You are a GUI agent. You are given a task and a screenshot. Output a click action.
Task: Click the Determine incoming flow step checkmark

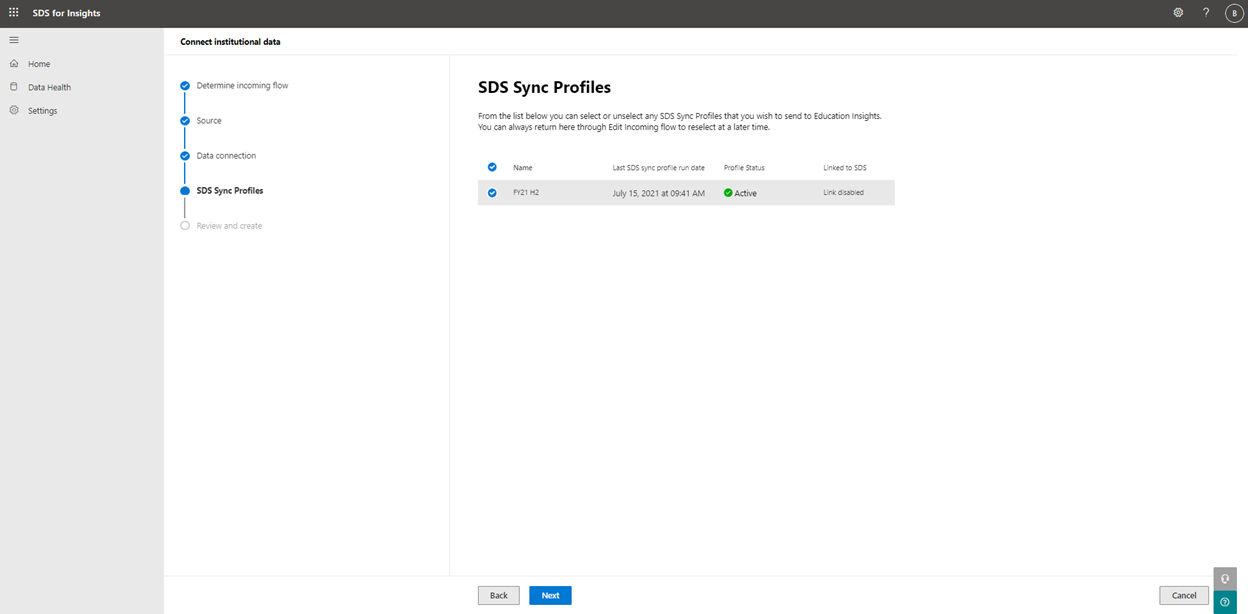[x=185, y=86]
